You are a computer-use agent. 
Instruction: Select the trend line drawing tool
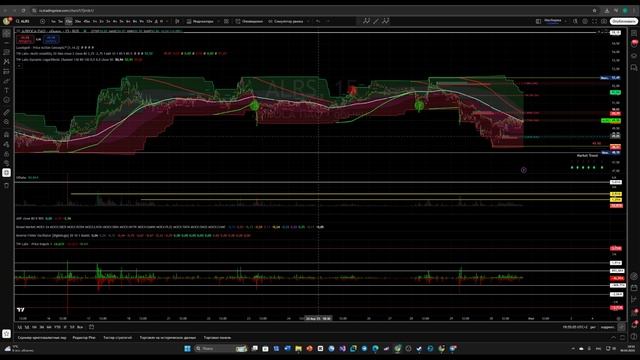pyautogui.click(x=7, y=43)
